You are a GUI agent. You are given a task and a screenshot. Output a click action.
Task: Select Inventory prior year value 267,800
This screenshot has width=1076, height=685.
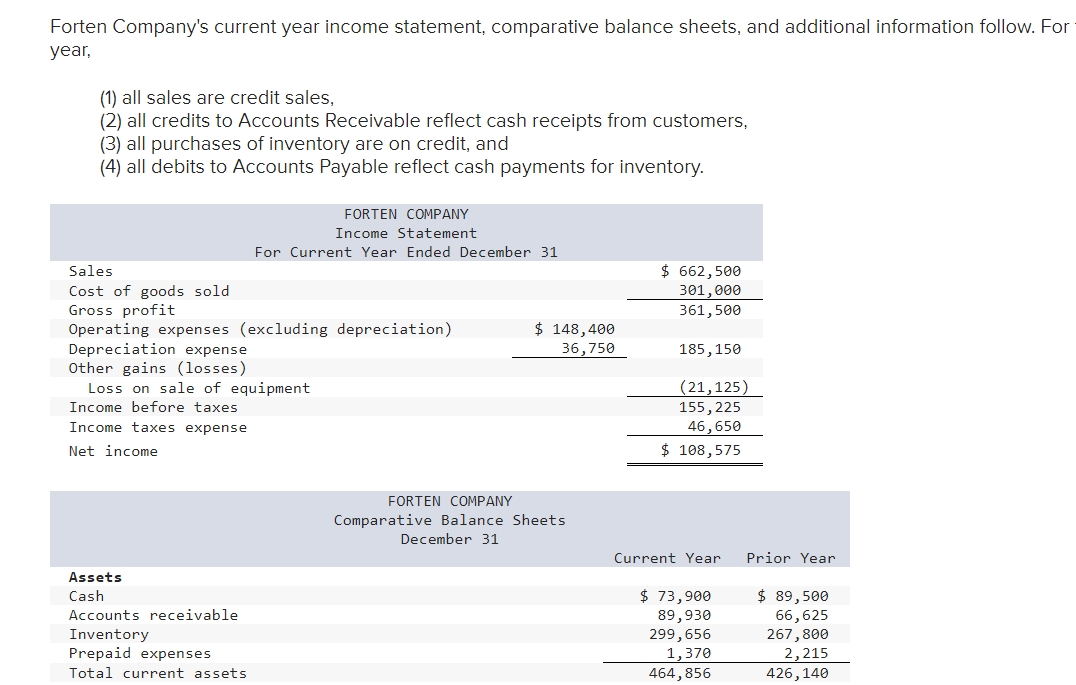click(x=797, y=634)
